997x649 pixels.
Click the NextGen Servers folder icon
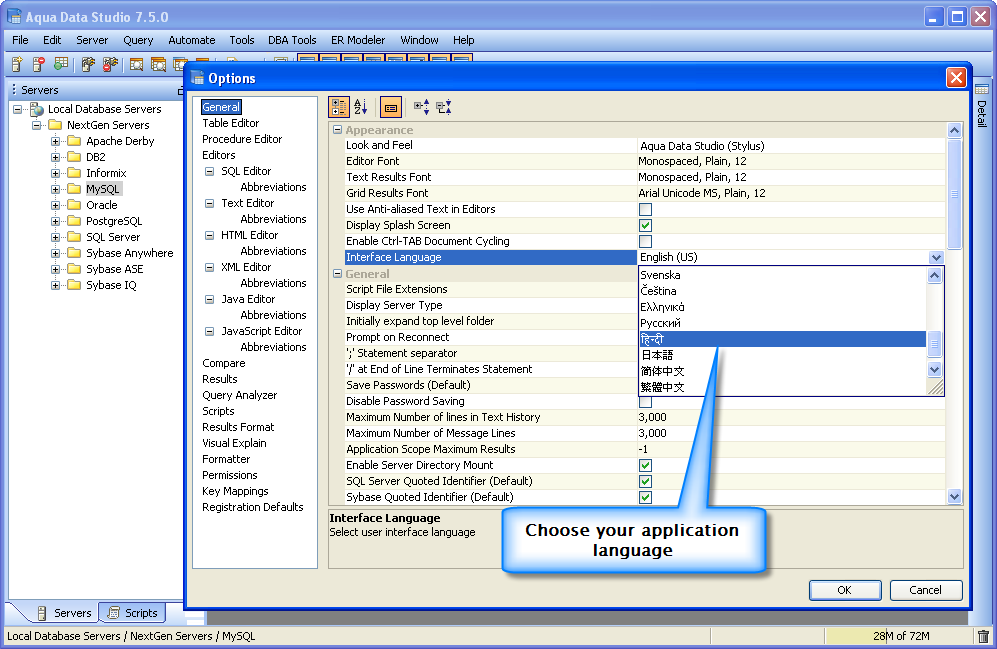pos(55,125)
